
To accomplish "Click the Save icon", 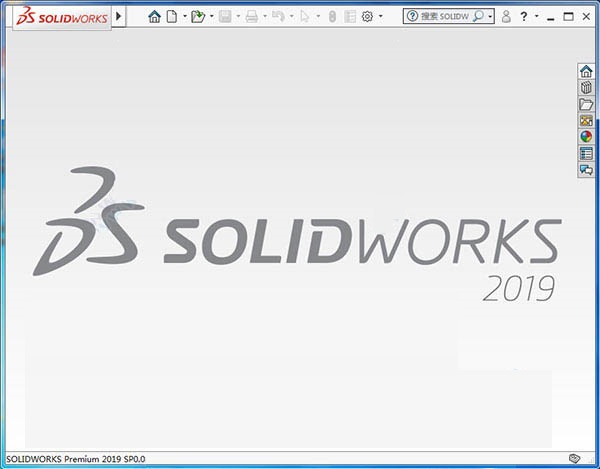I will [x=225, y=16].
